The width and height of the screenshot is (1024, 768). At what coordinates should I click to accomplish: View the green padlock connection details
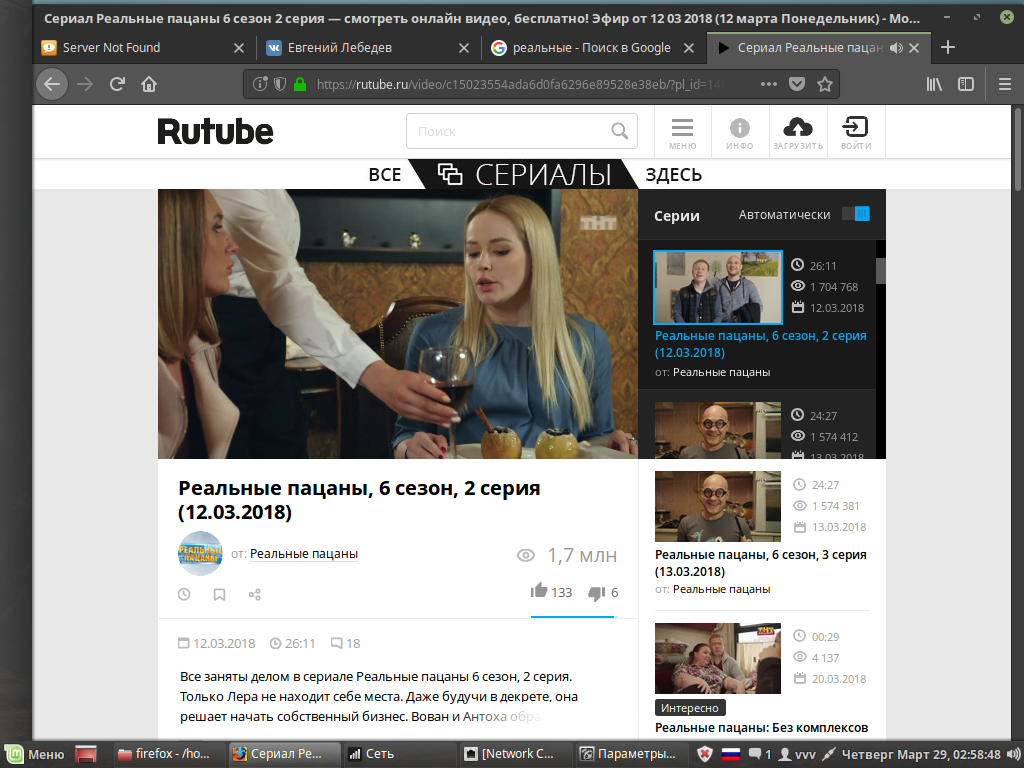[x=300, y=84]
